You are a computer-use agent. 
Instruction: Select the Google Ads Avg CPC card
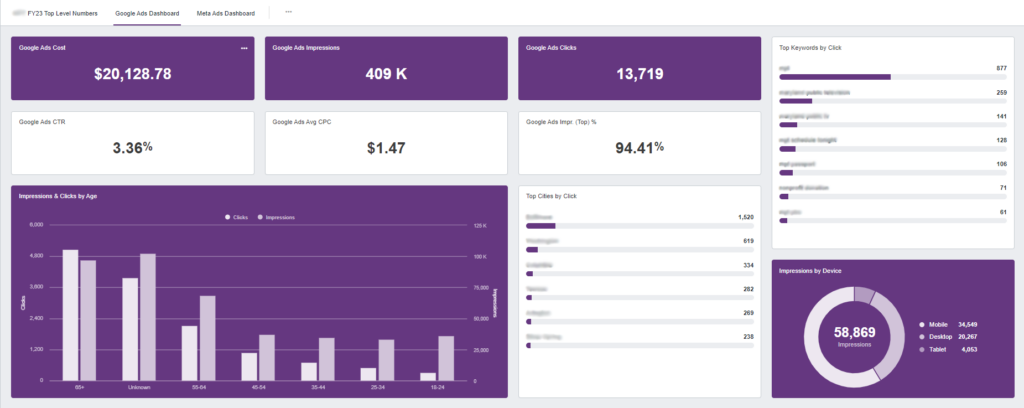386,143
